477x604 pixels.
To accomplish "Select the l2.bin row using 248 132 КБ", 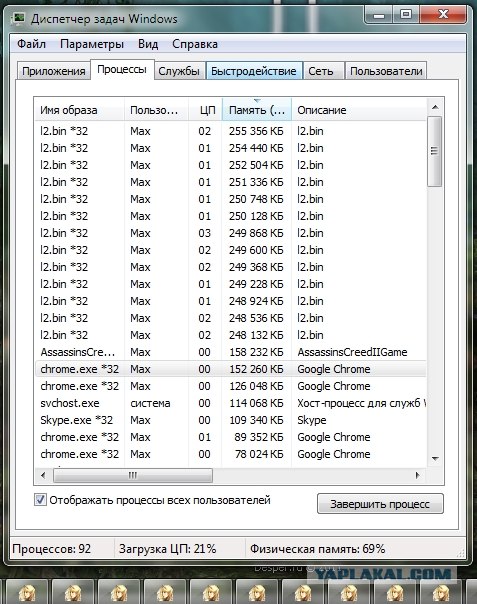I will tap(230, 335).
